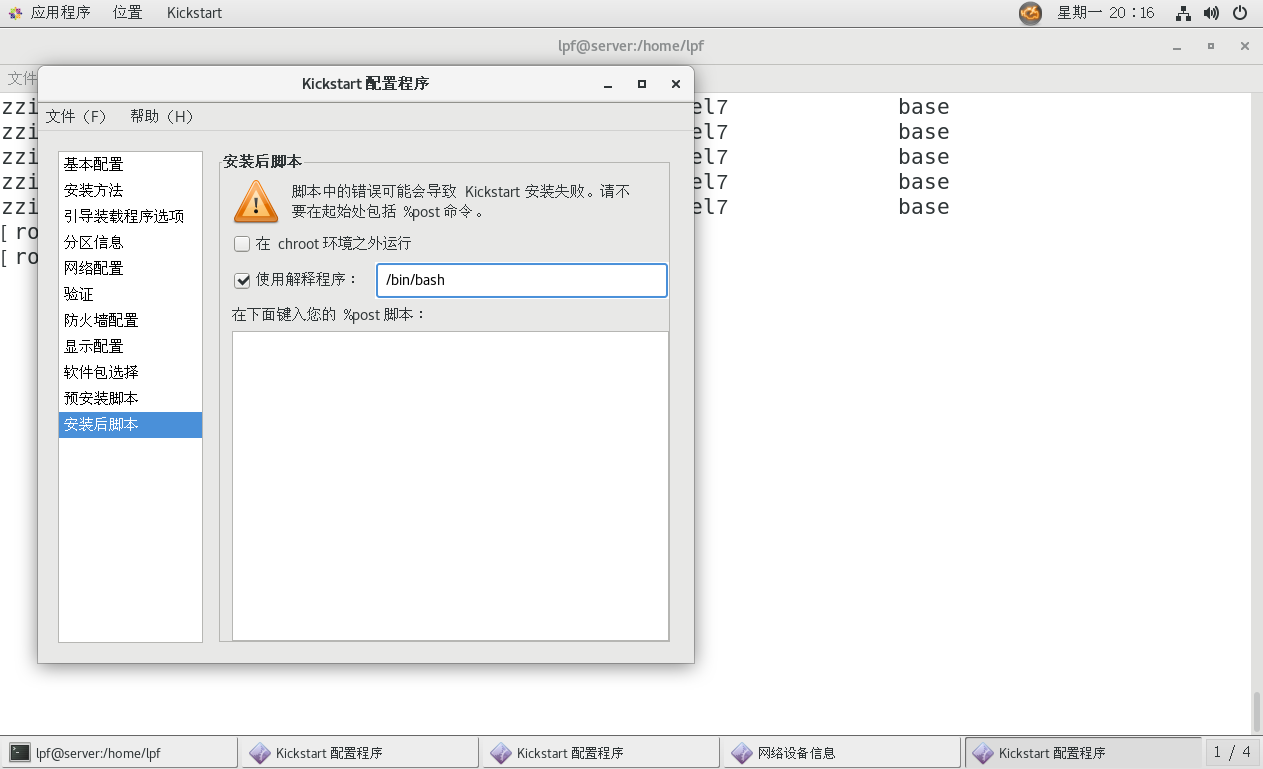Click the workspace switcher showing 1 / 4

click(x=1232, y=753)
